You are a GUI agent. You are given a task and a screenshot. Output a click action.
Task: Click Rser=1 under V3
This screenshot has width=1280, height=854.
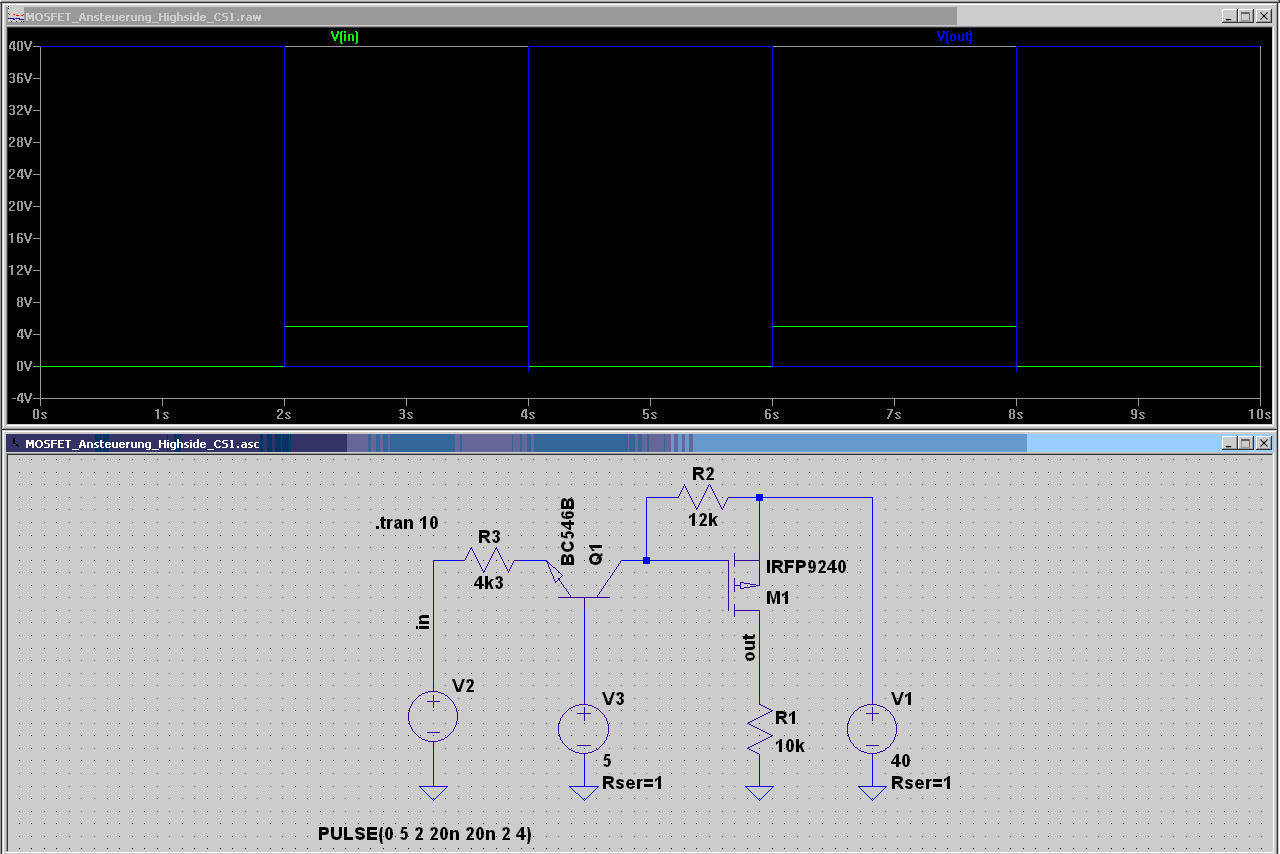click(x=632, y=784)
